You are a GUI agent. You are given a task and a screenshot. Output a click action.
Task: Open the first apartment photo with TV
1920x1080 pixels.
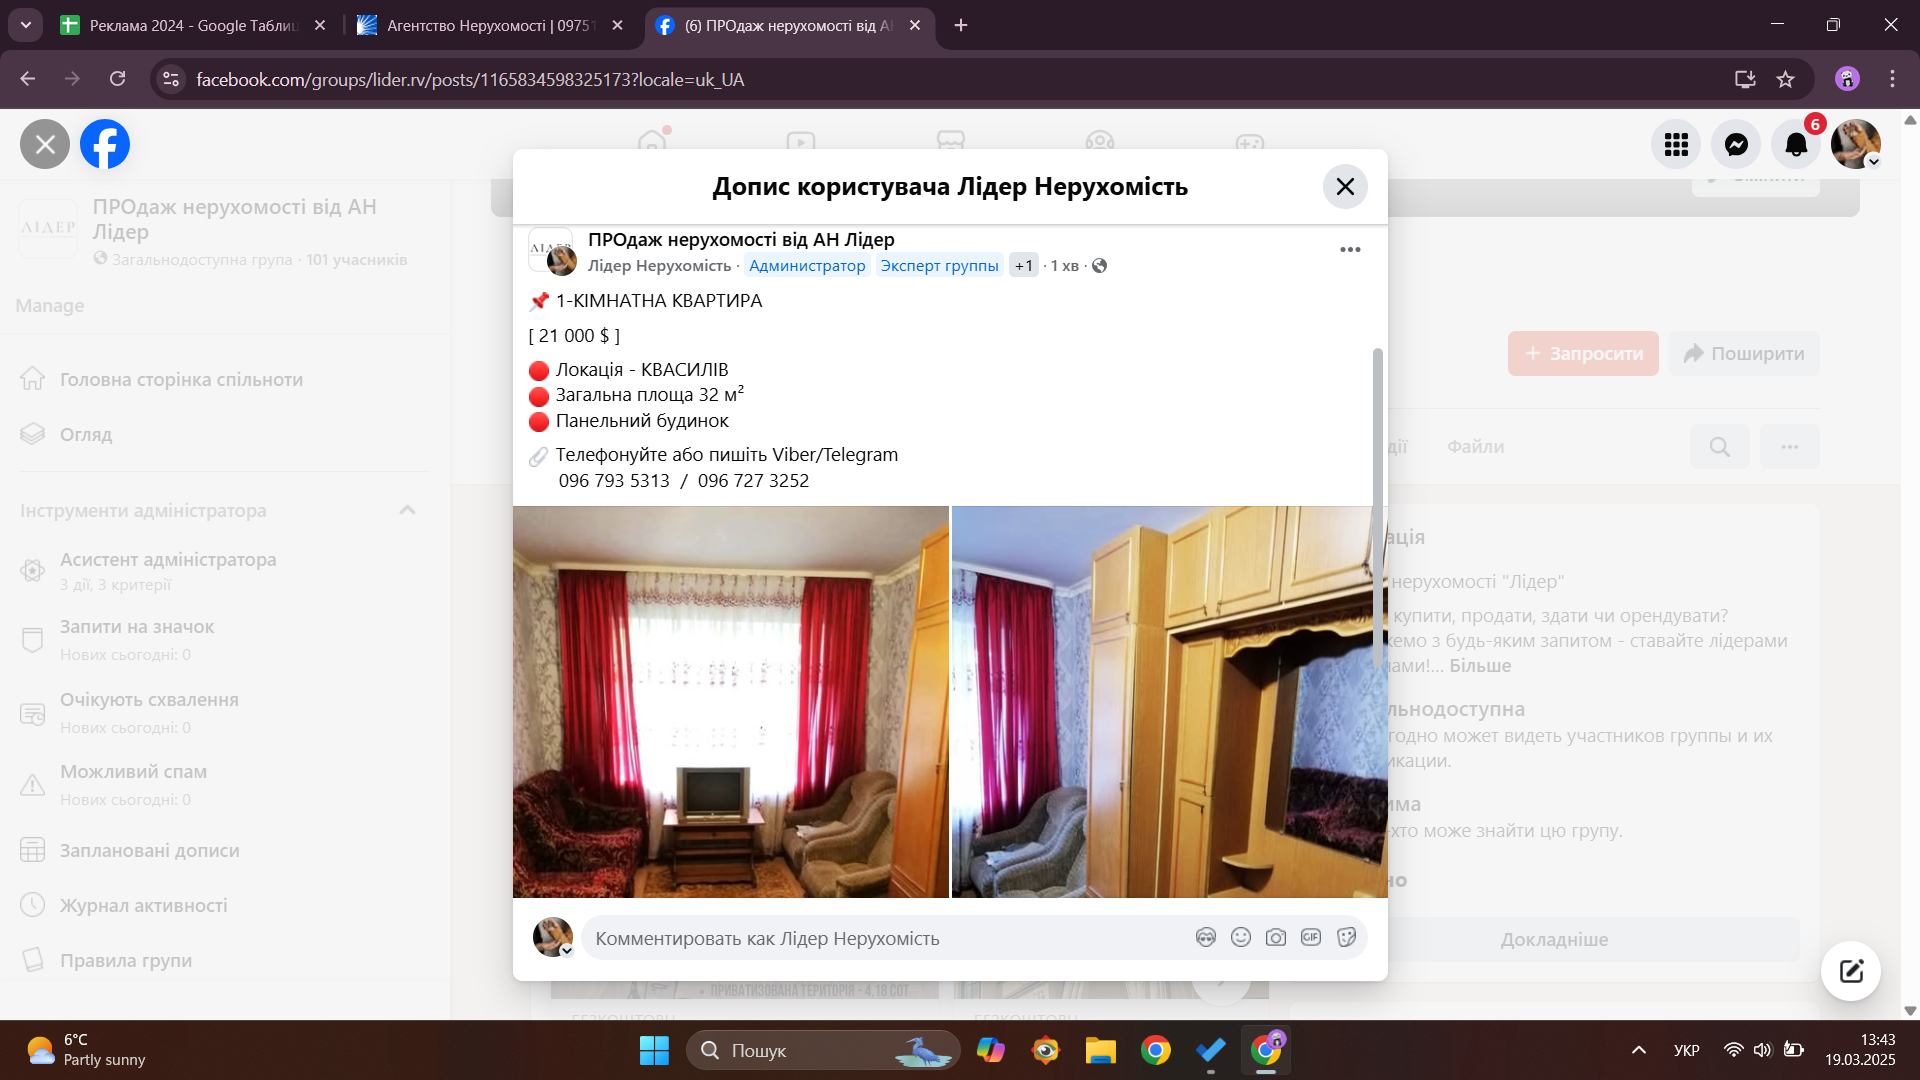[730, 701]
